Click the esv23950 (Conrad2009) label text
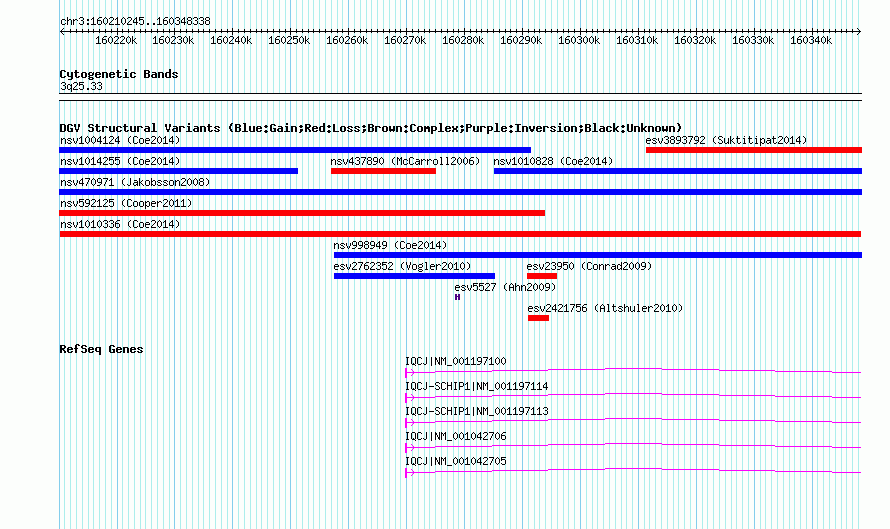Screen dimensions: 890x529 (x=589, y=266)
